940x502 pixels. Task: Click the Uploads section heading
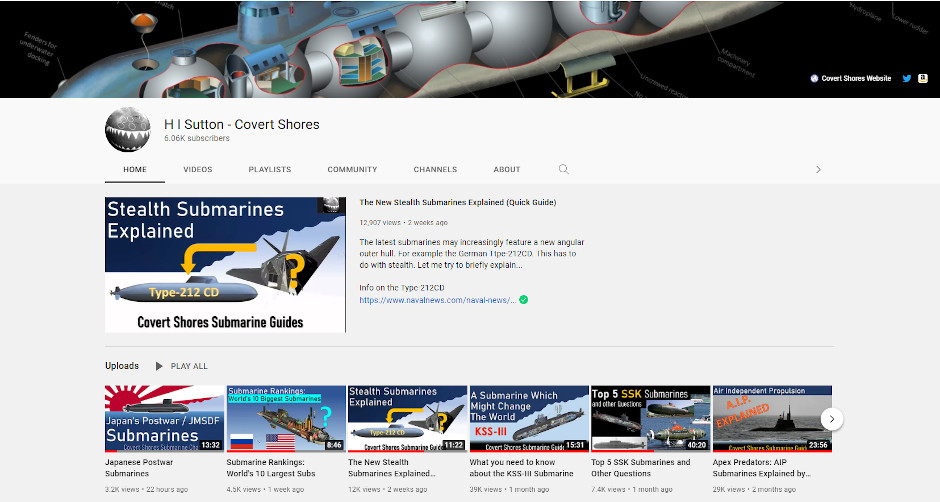[x=122, y=366]
